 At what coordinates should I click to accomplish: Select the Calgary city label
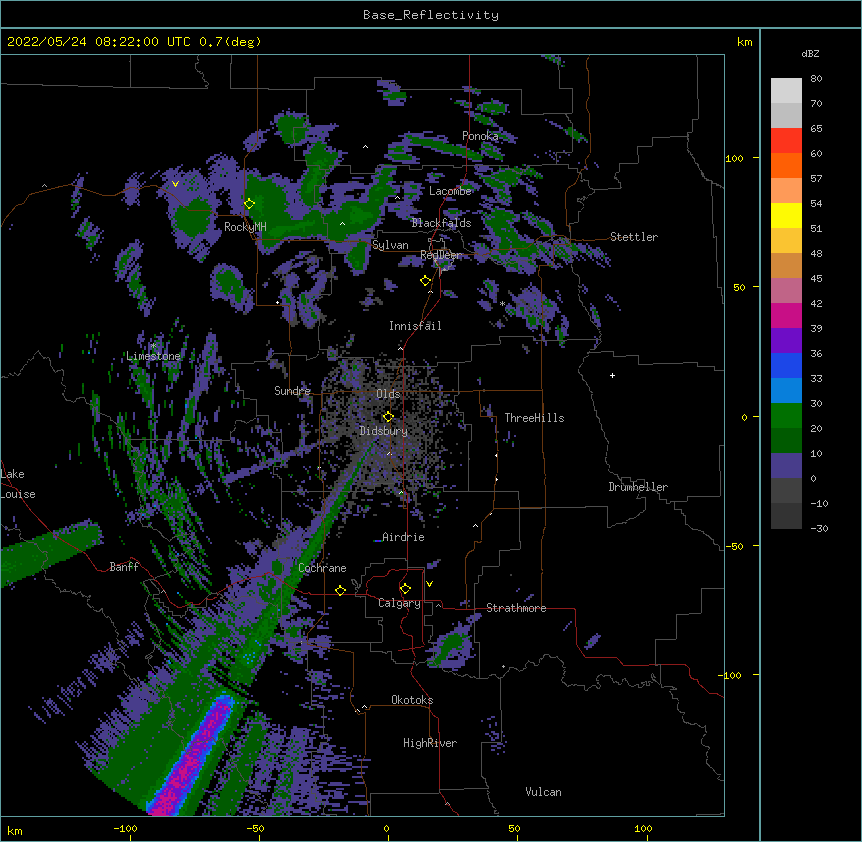click(x=399, y=603)
